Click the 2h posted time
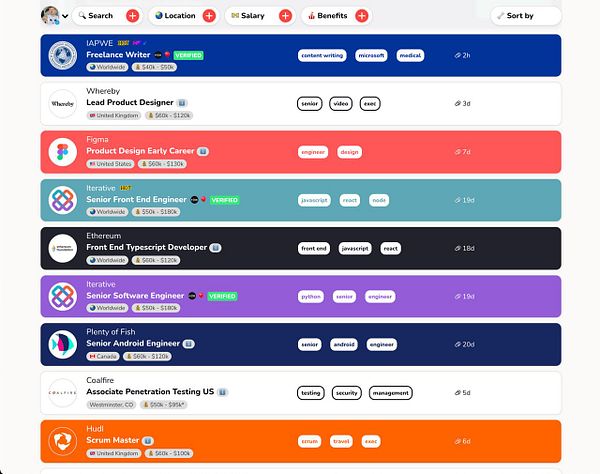Image resolution: width=600 pixels, height=474 pixels. (x=462, y=55)
